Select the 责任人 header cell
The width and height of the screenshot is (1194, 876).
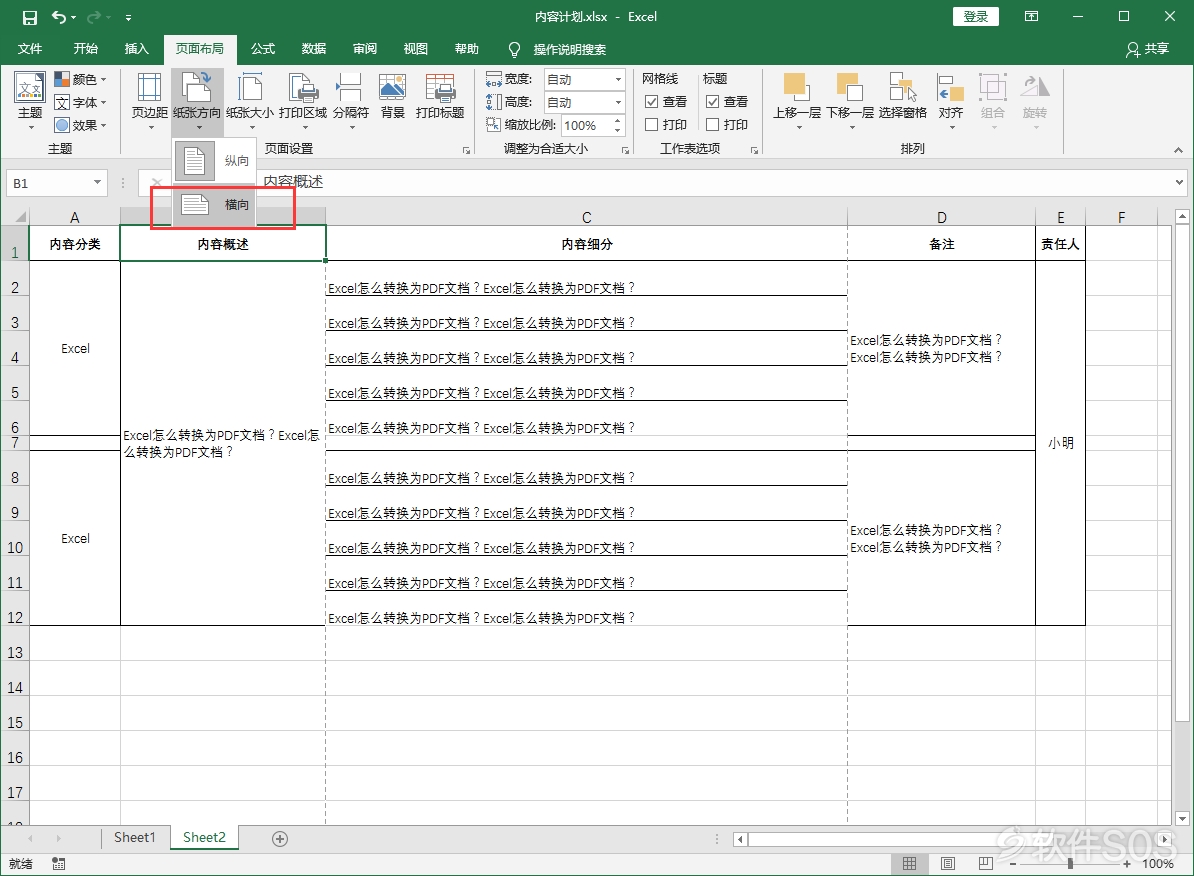1060,244
